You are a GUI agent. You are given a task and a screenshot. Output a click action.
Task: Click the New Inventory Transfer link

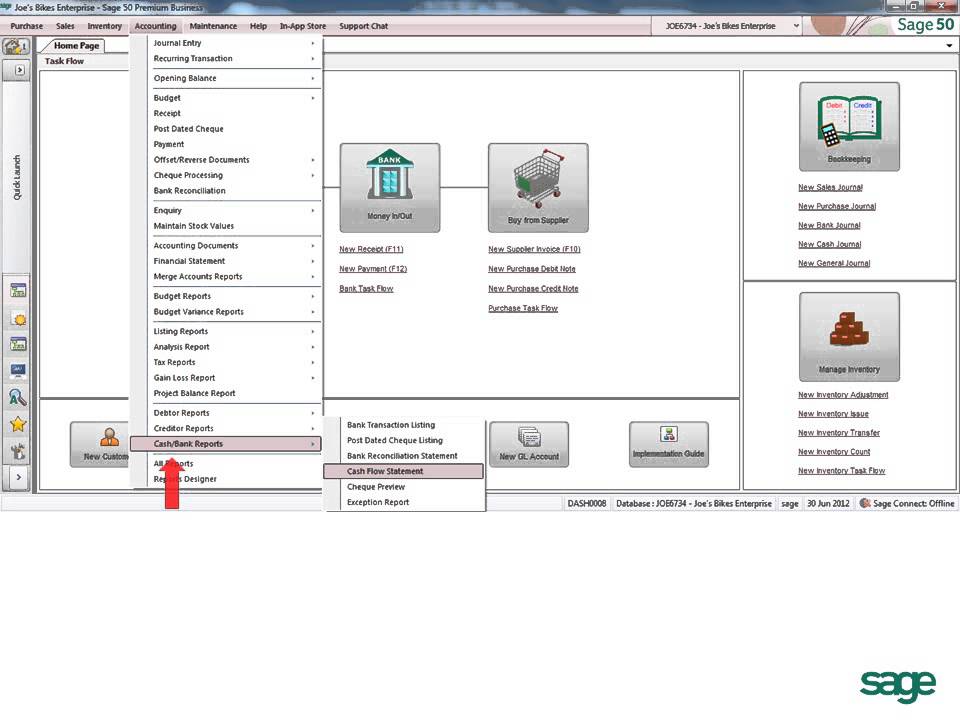[839, 433]
